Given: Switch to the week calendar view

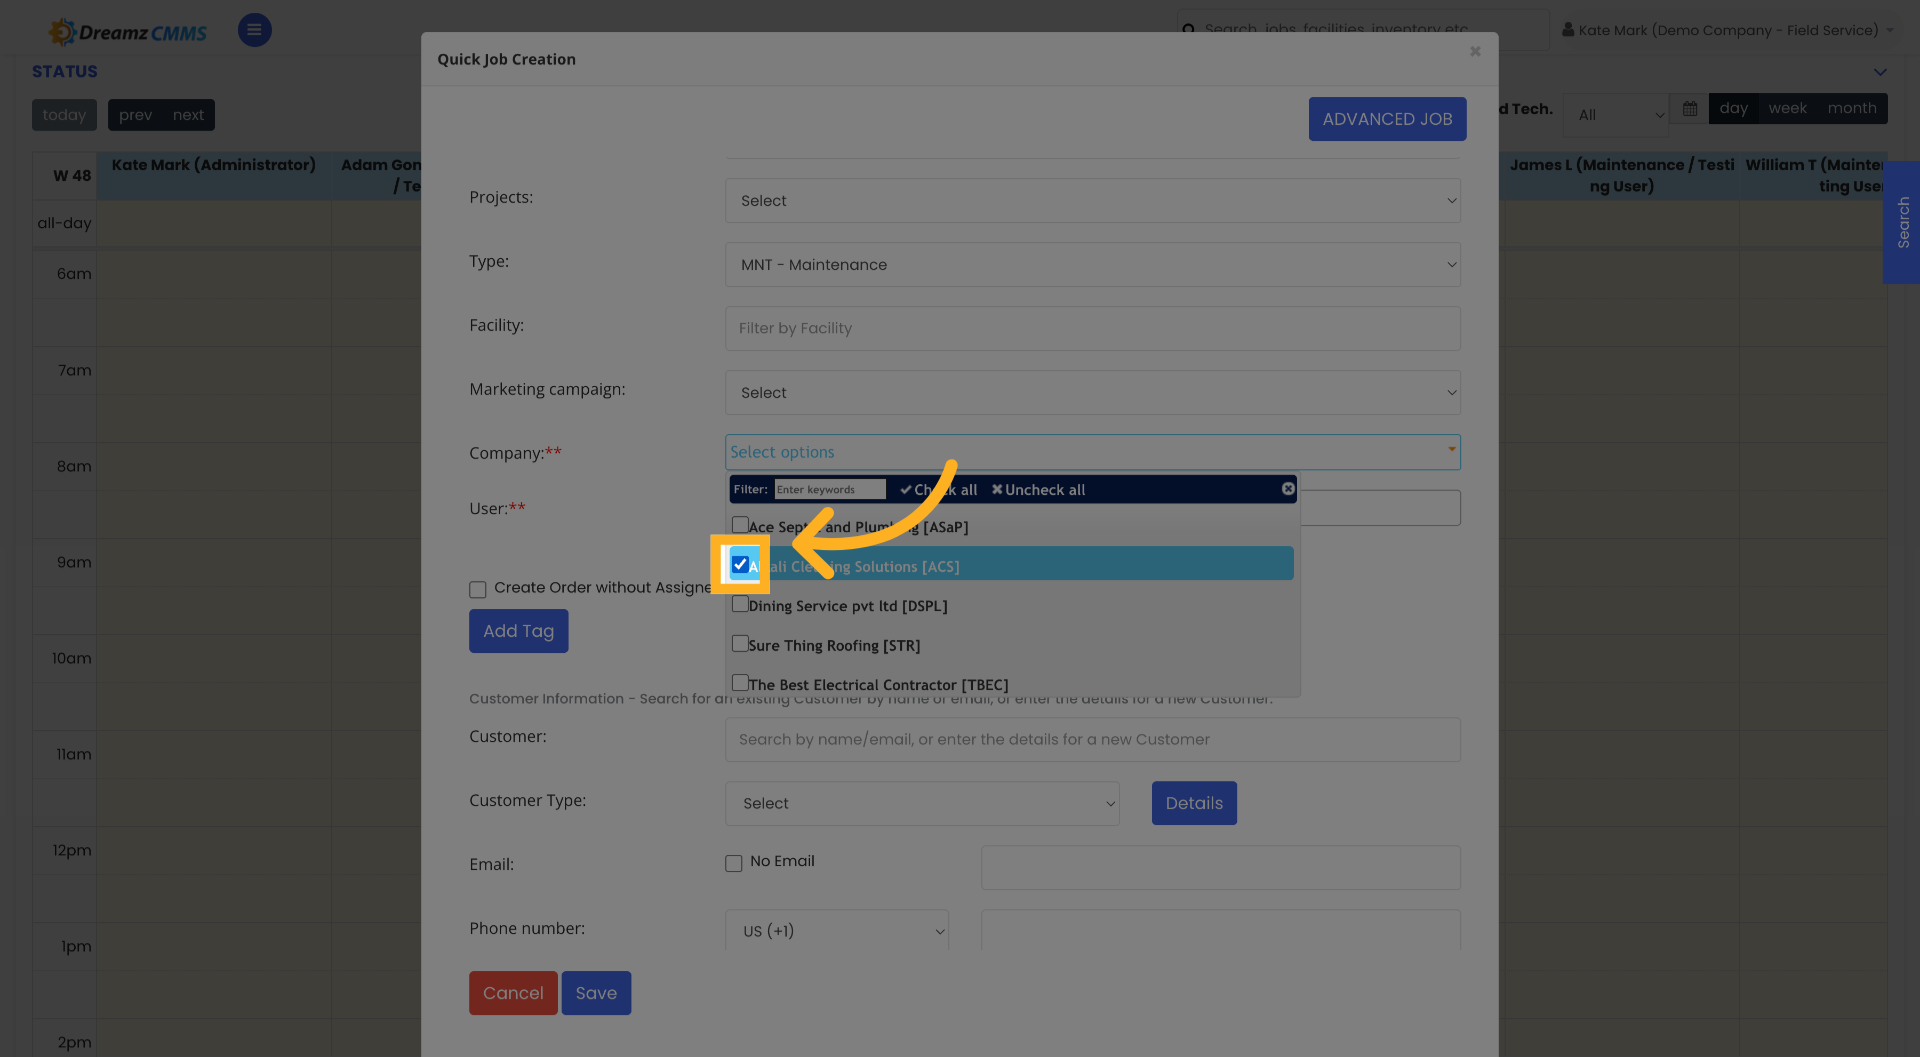Looking at the screenshot, I should click(1787, 108).
